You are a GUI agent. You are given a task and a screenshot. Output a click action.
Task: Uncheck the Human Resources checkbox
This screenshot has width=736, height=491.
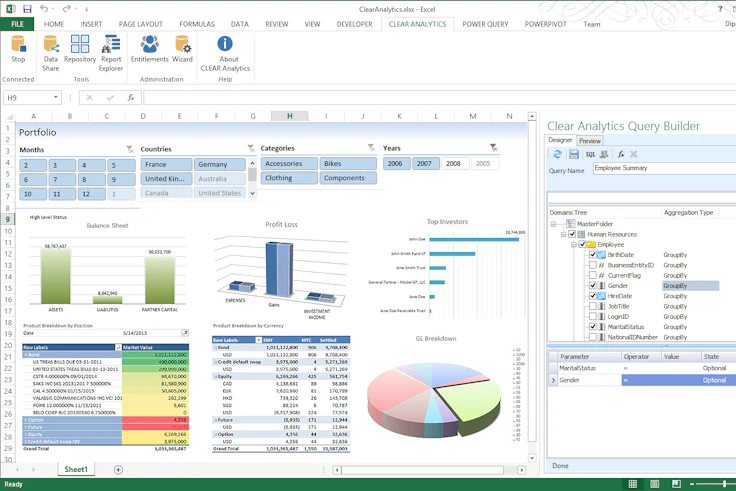(572, 234)
